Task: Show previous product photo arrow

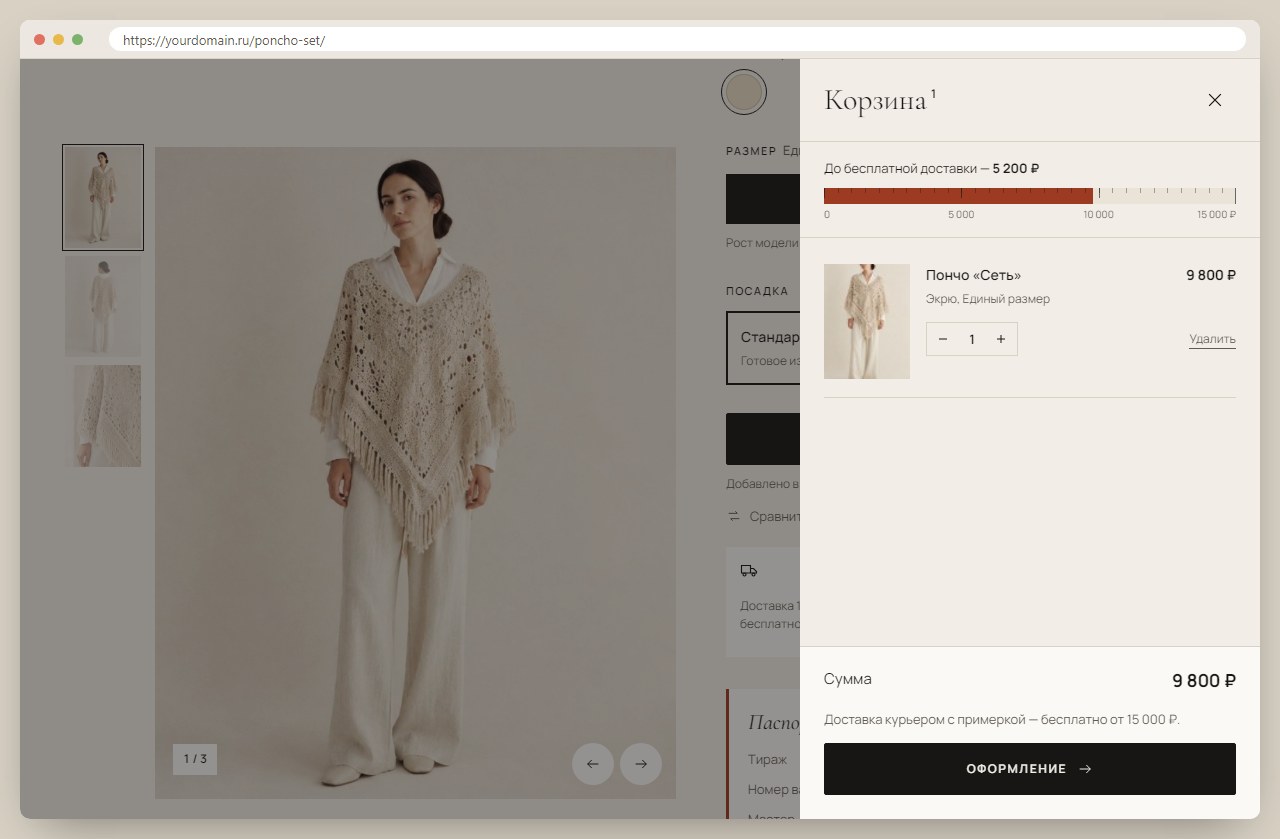Action: point(593,764)
